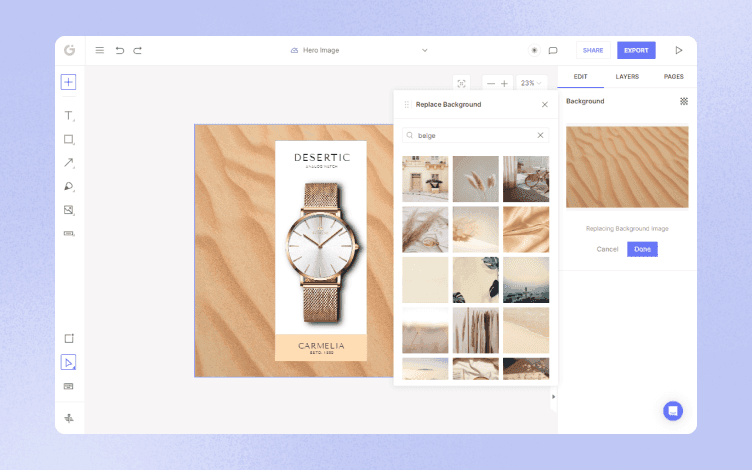The height and width of the screenshot is (470, 752).
Task: Click the EXPORT button
Action: [636, 50]
